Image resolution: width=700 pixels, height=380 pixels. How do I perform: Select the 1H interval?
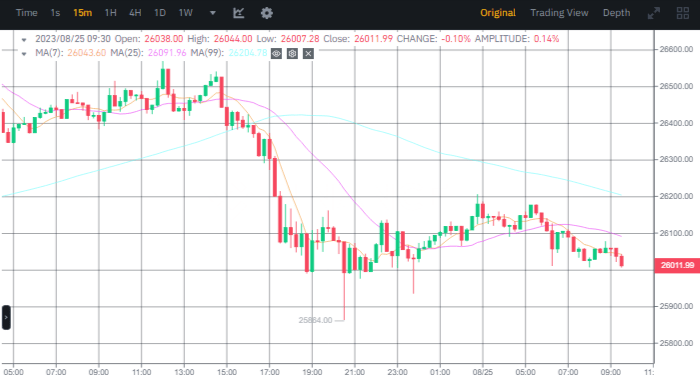click(x=111, y=13)
